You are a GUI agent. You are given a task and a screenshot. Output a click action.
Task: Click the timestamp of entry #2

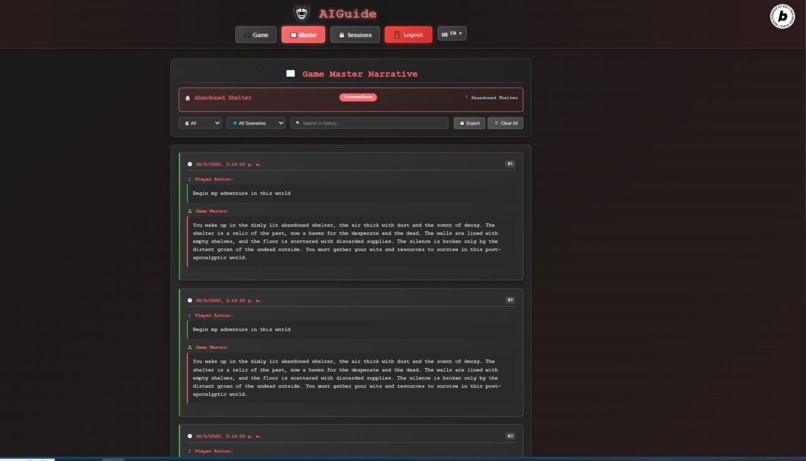coord(228,301)
